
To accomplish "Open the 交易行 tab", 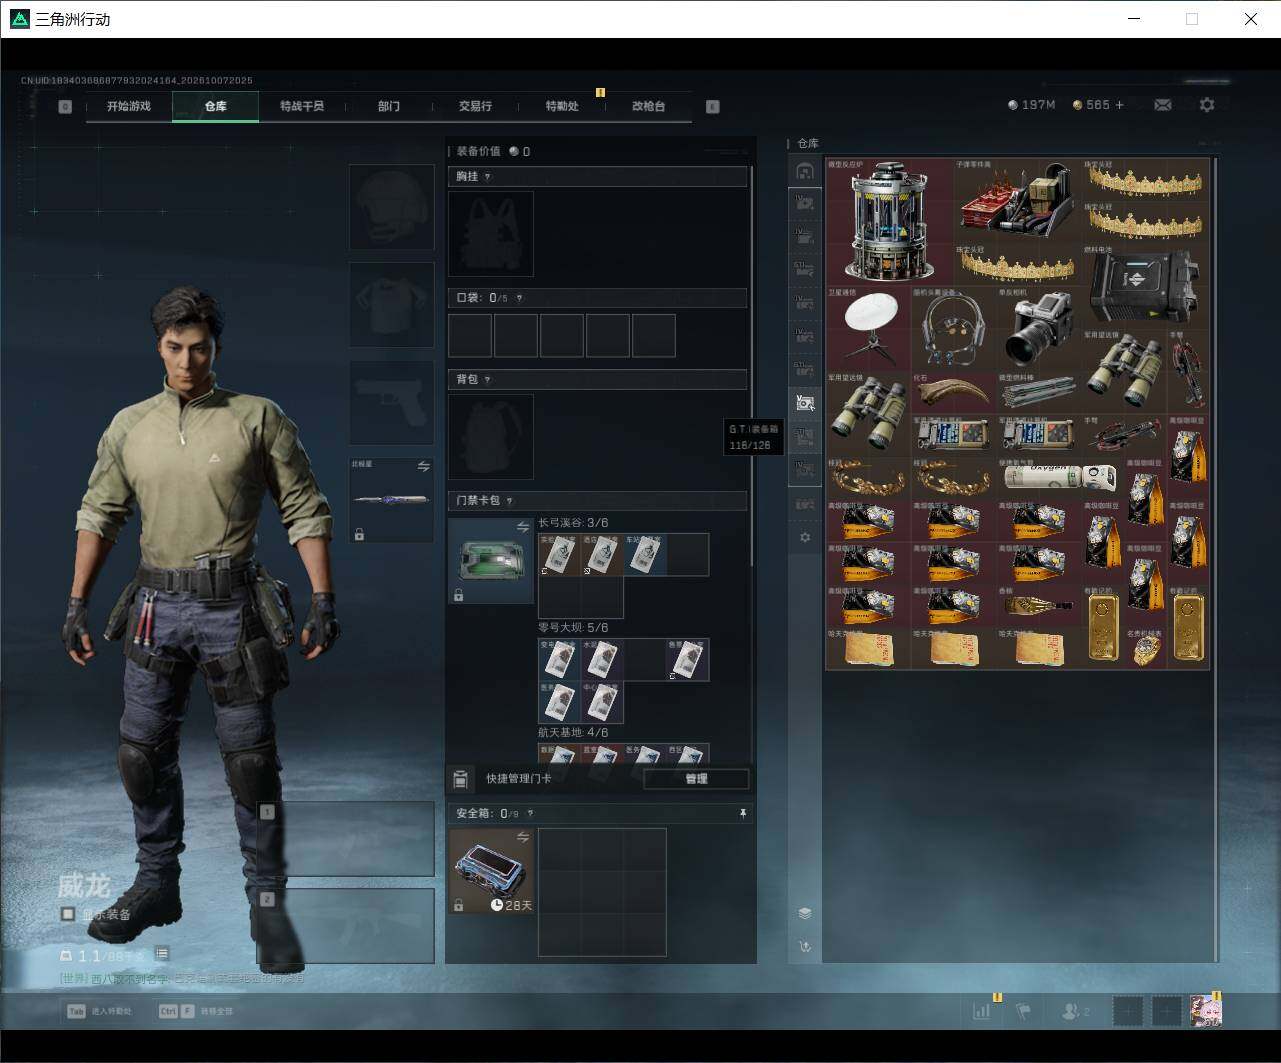I will pyautogui.click(x=475, y=106).
